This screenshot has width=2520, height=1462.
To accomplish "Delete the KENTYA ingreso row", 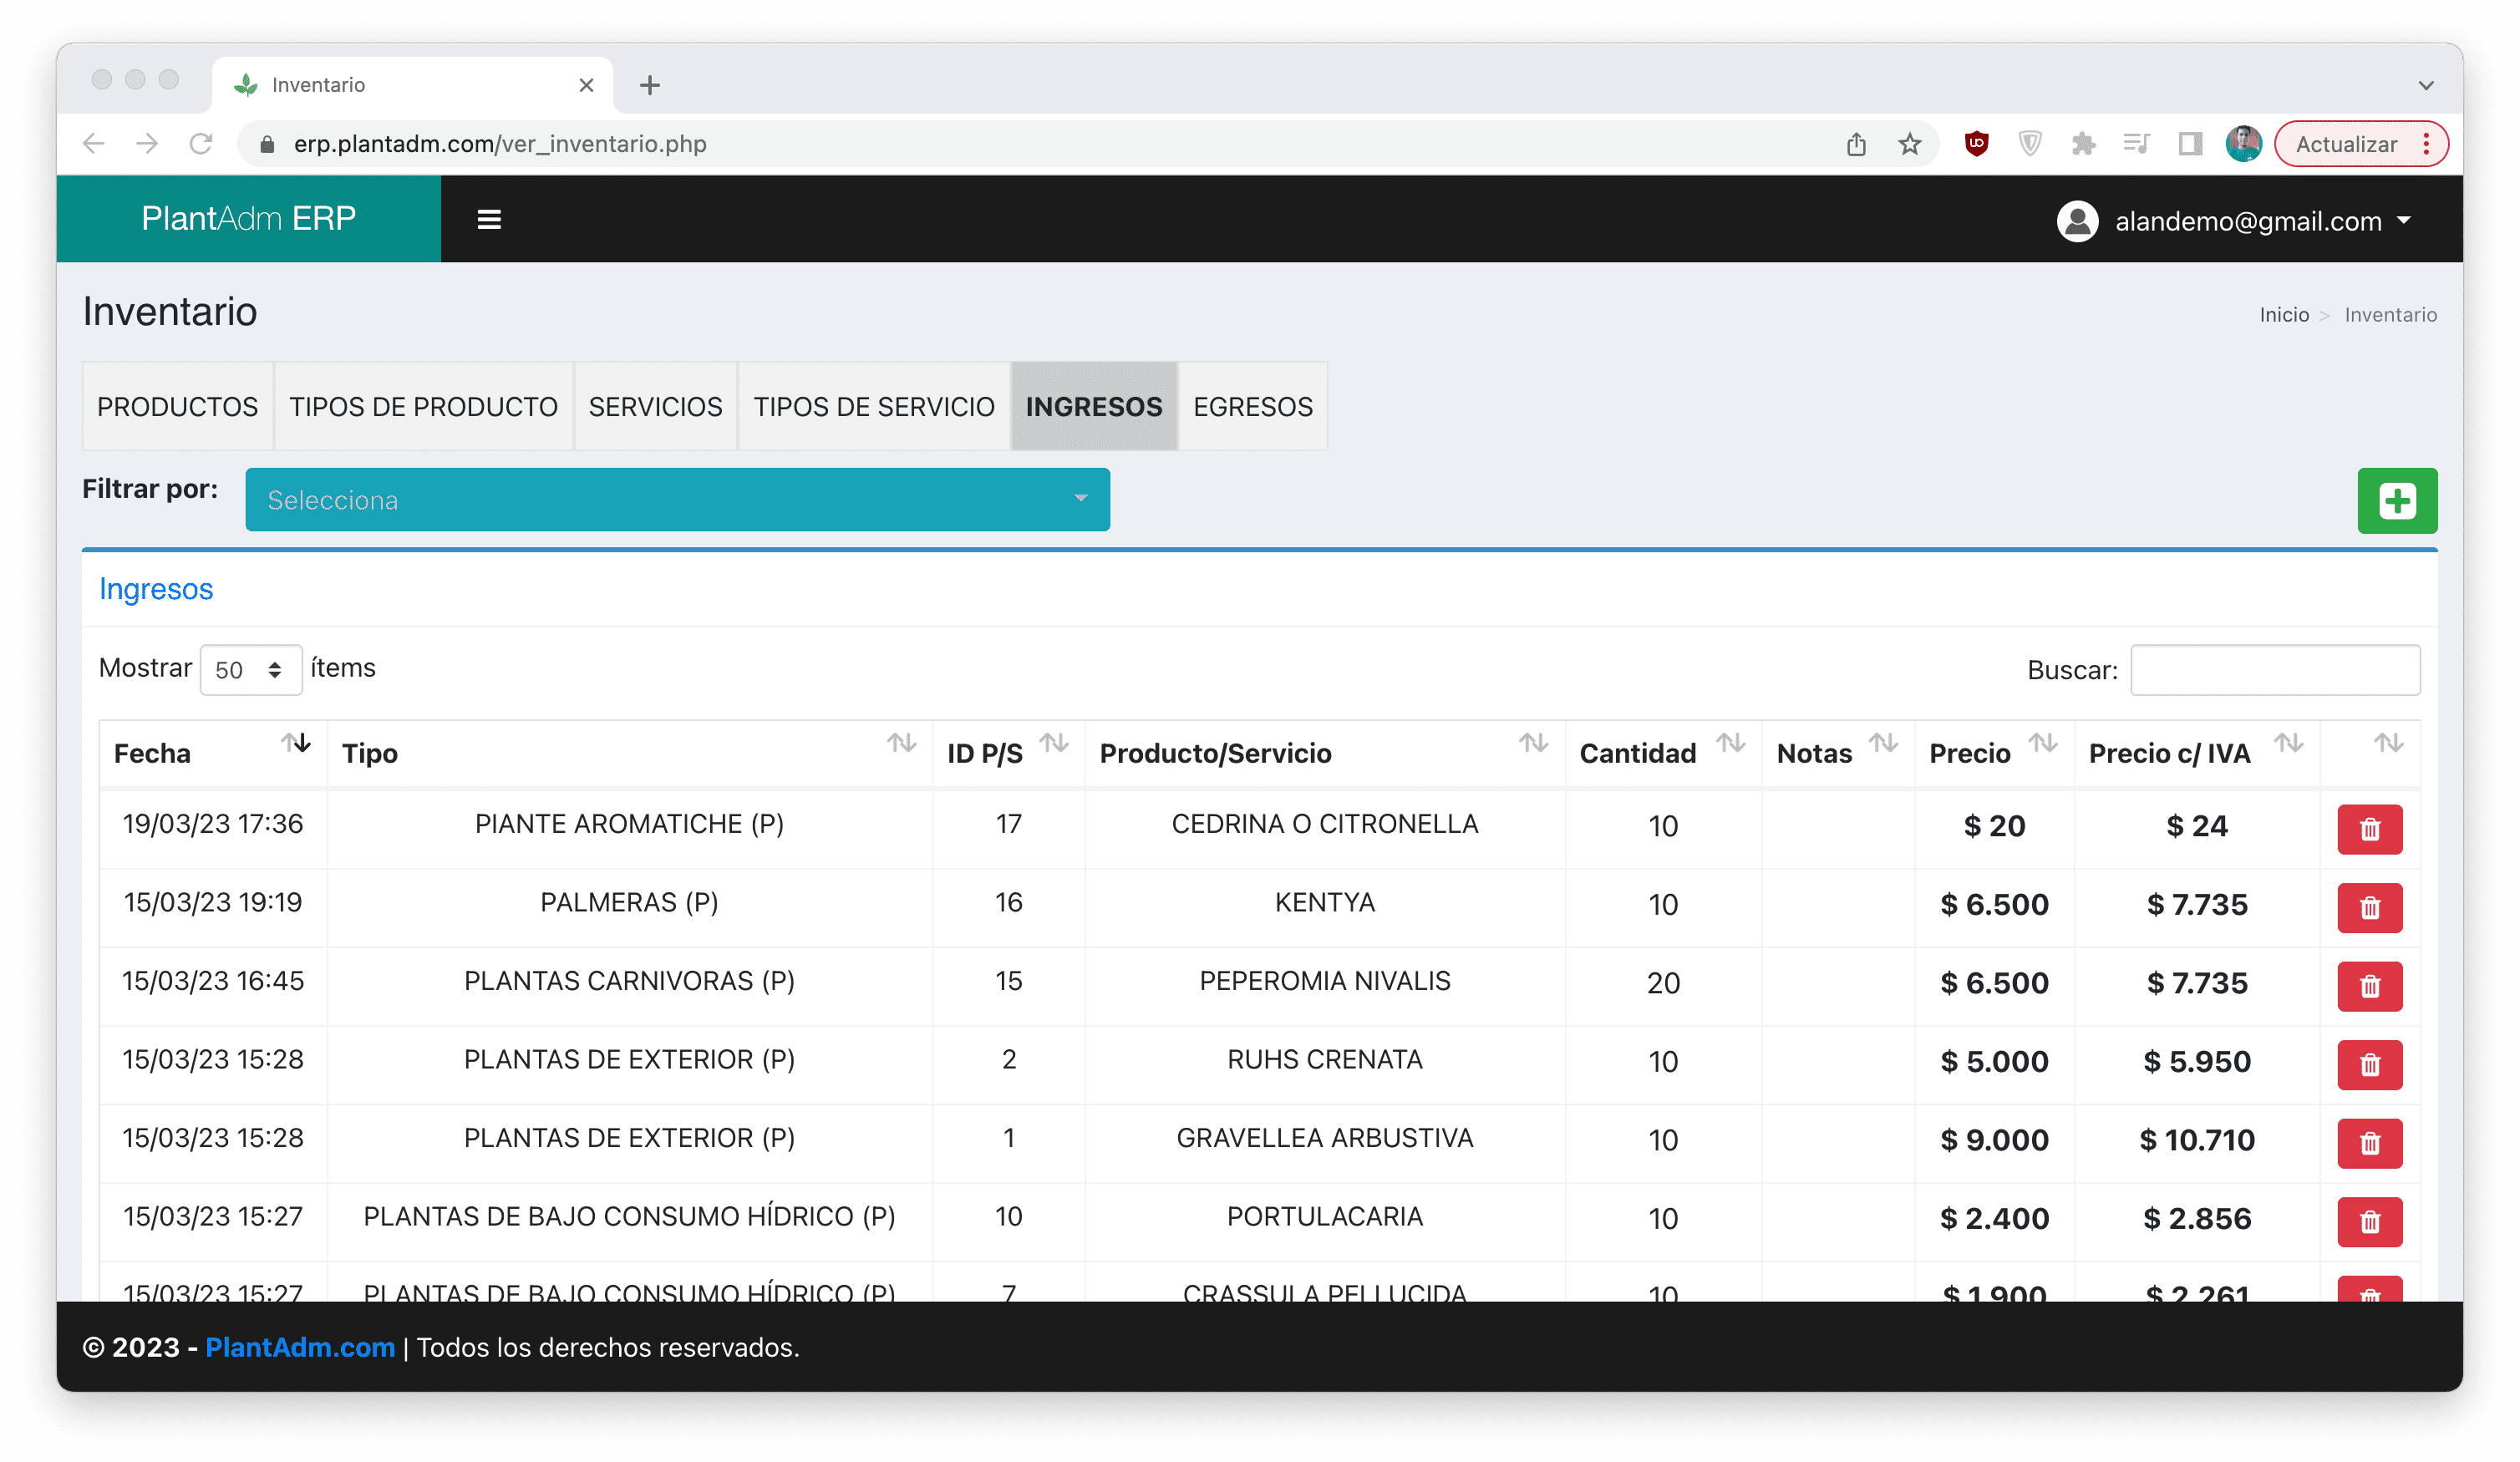I will point(2369,907).
